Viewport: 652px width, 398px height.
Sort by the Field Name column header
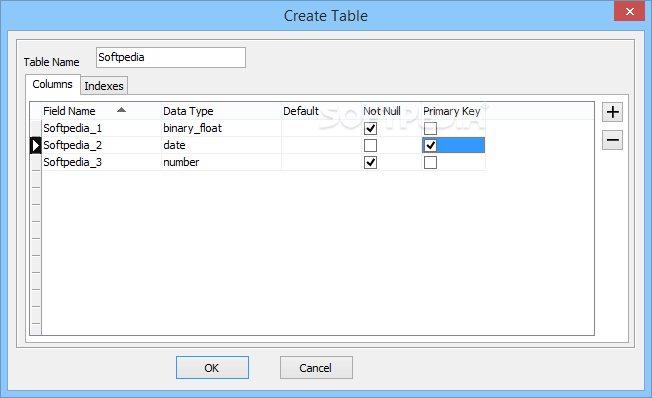101,111
